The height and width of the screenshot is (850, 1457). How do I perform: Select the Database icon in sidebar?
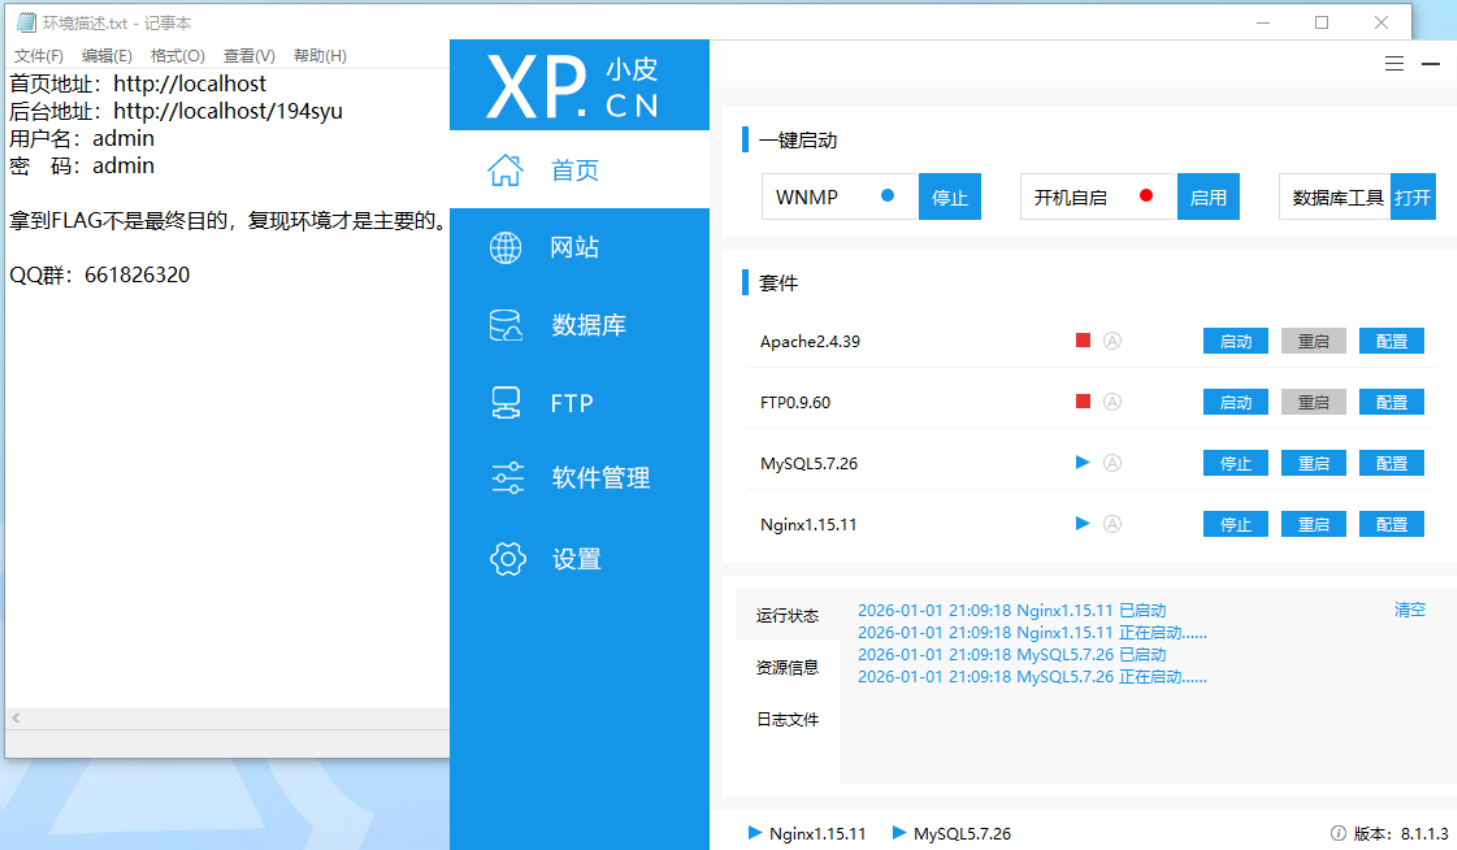pos(505,325)
